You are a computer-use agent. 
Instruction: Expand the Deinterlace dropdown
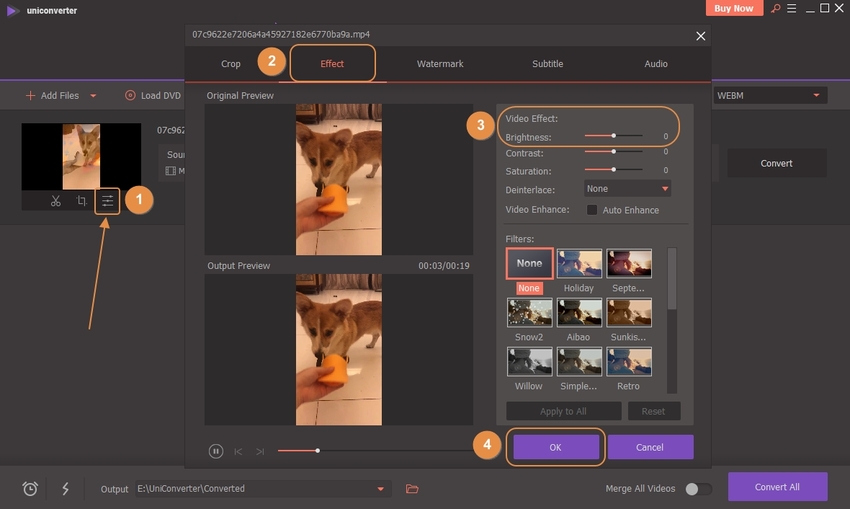click(627, 188)
